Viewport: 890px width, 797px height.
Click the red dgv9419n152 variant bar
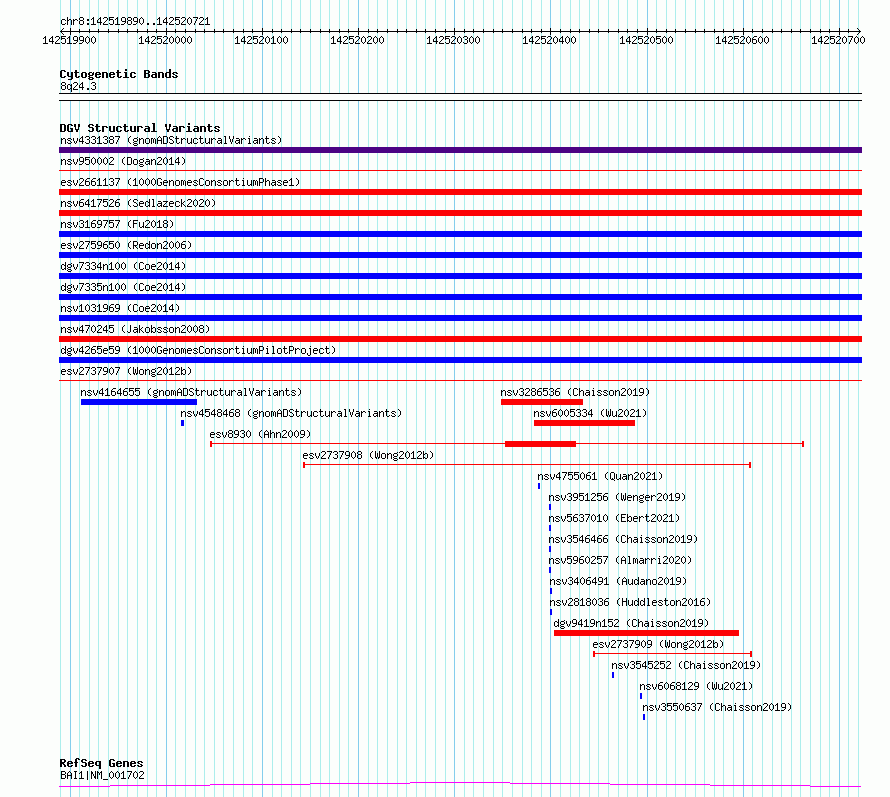[x=646, y=633]
